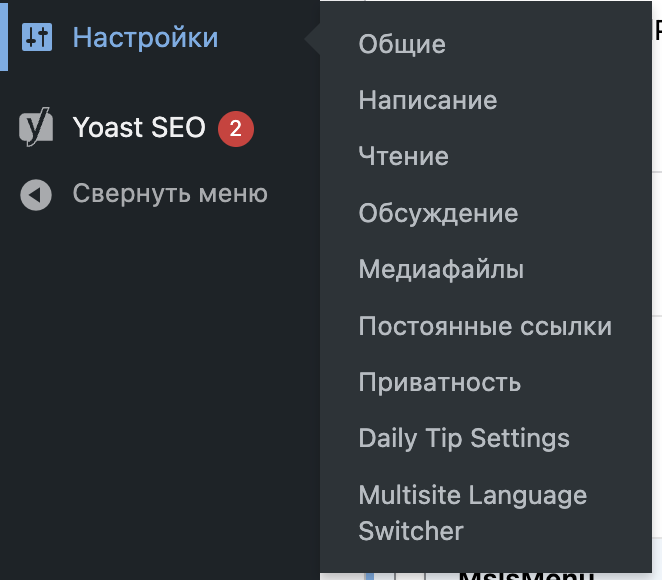Click the submenu pointer arrow beside Настройки
The height and width of the screenshot is (580, 662).
point(312,39)
